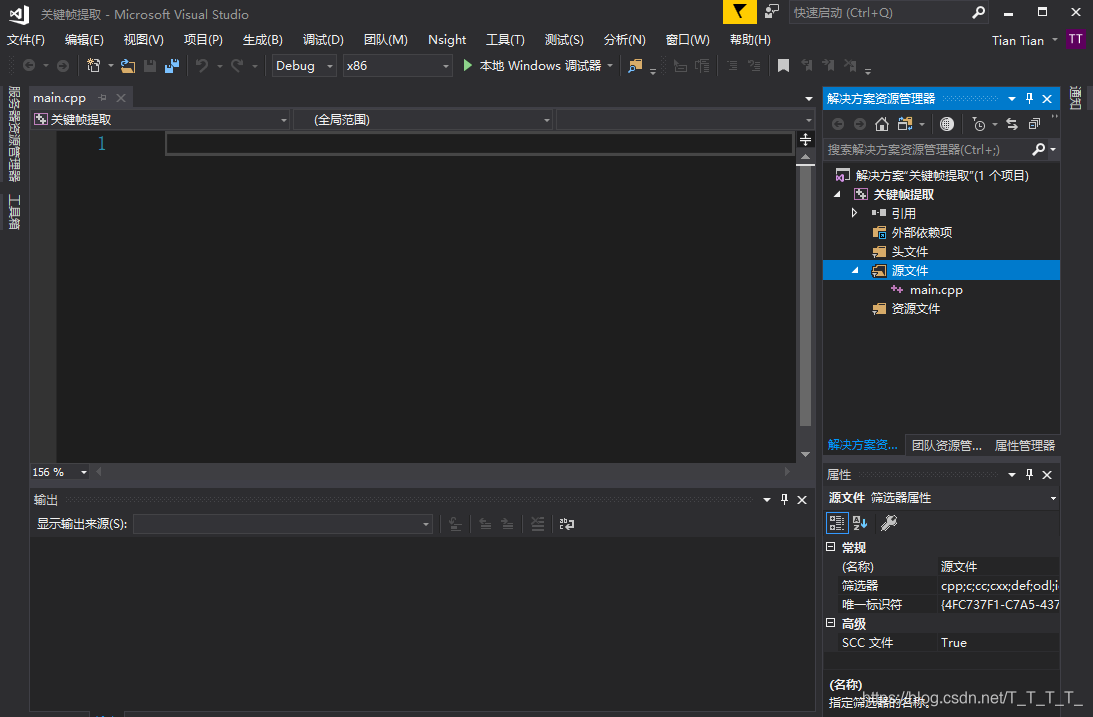
Task: Click the search magnifier in Solution Explorer
Action: tap(1039, 149)
